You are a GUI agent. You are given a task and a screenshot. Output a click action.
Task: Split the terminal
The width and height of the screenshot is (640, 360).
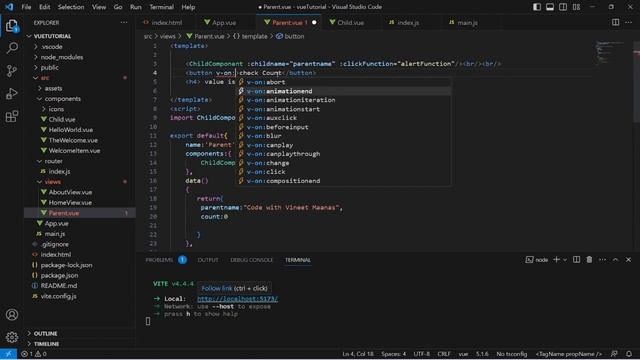pos(576,260)
